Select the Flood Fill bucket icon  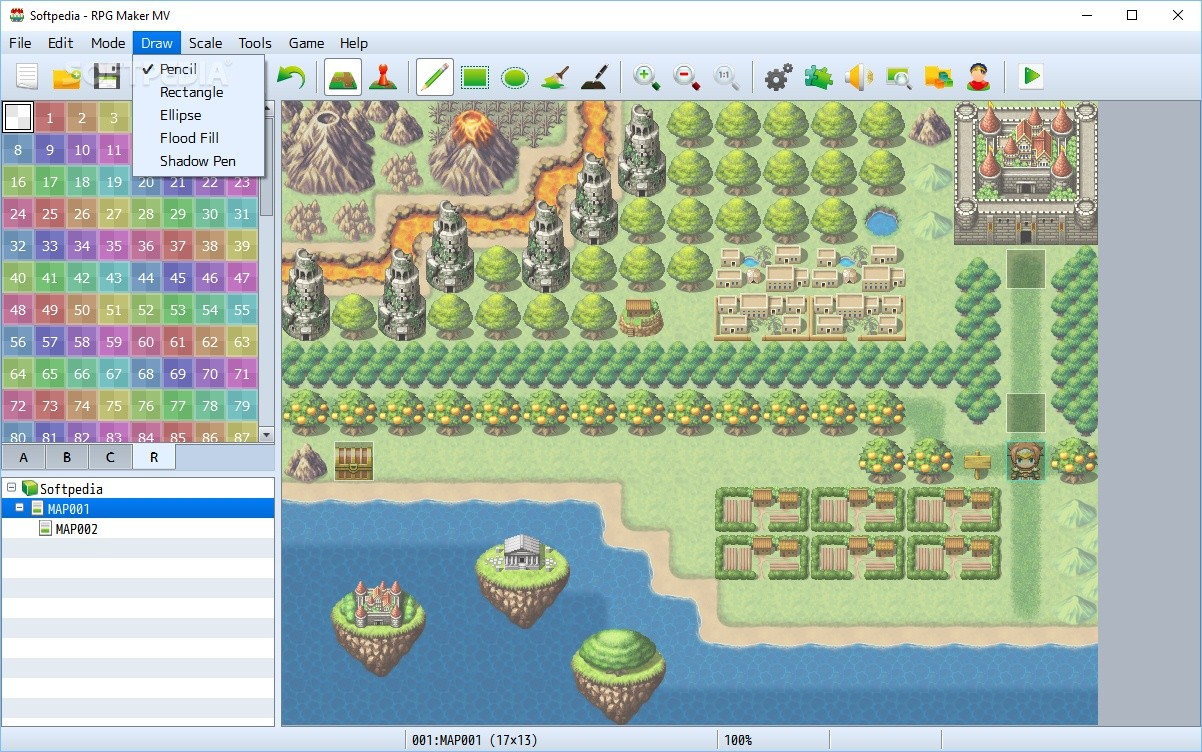tap(554, 77)
